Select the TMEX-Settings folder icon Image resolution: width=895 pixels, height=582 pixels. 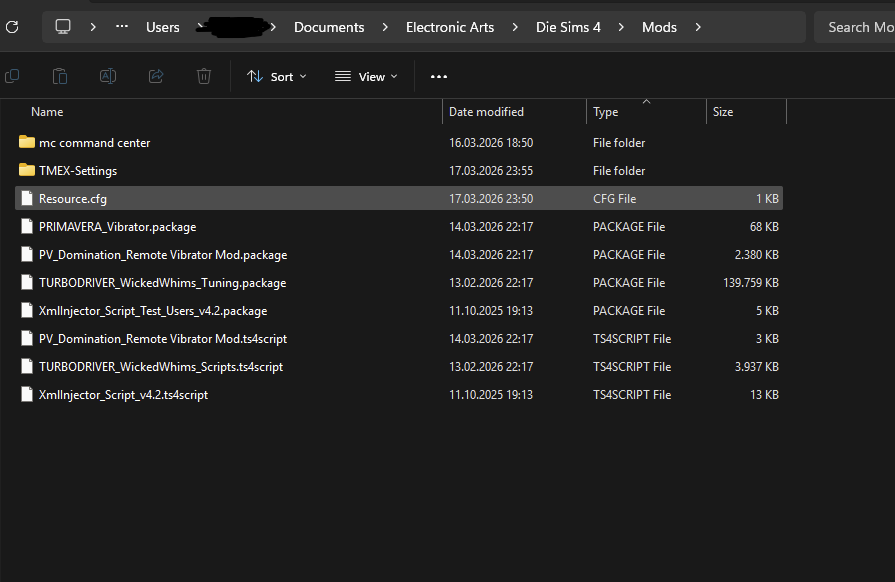pos(27,170)
